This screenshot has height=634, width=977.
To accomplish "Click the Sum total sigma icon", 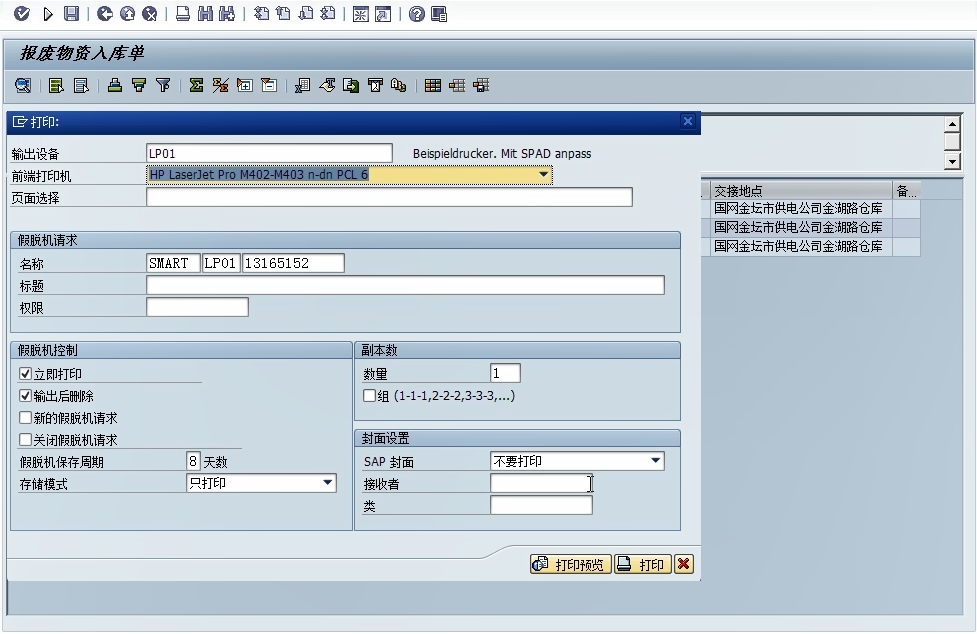I will click(196, 86).
